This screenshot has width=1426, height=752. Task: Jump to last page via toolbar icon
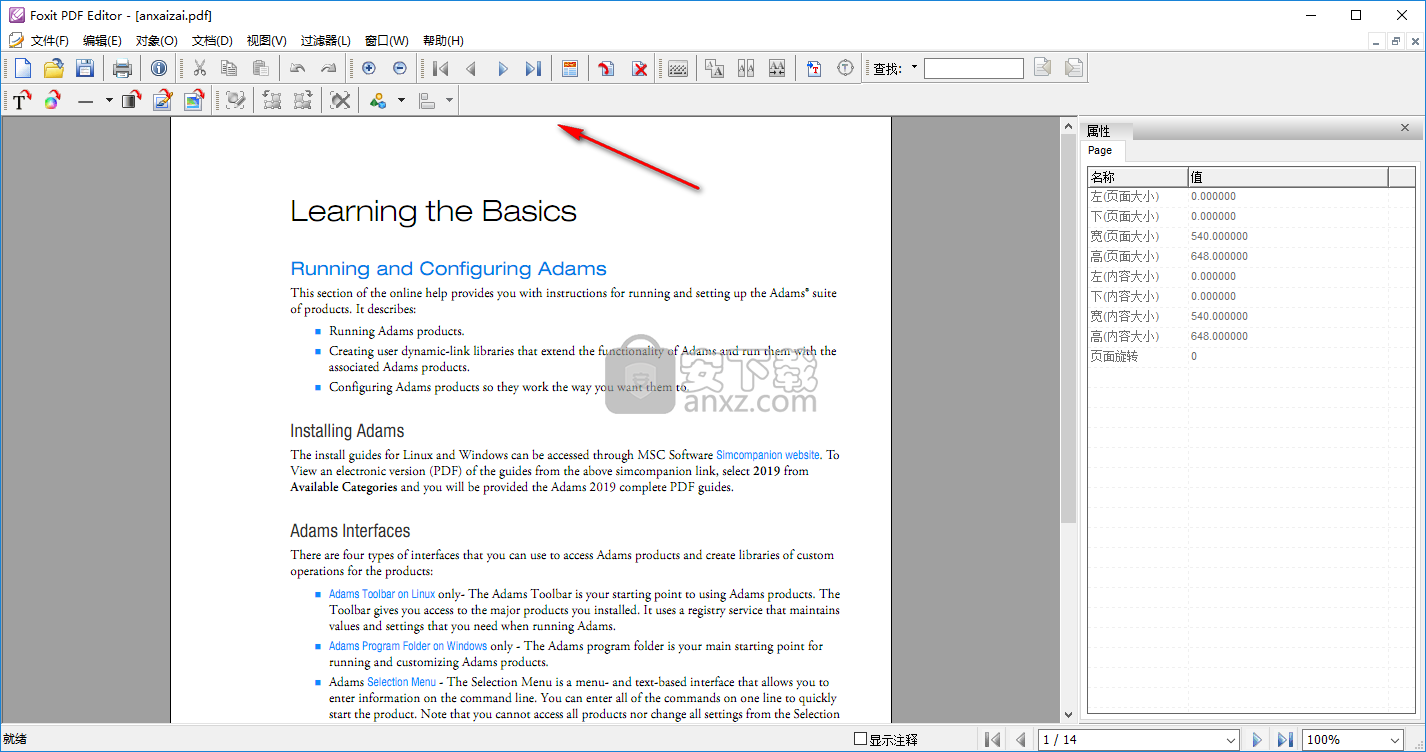tap(533, 68)
